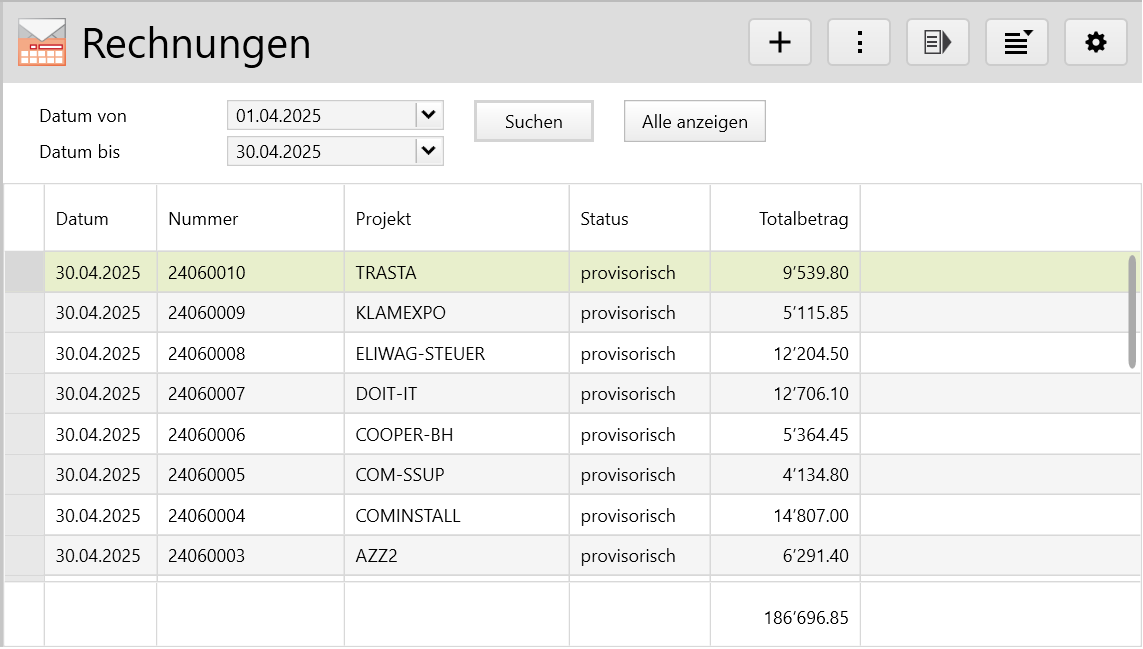
Task: Click the plus icon to add invoice
Action: coord(779,42)
